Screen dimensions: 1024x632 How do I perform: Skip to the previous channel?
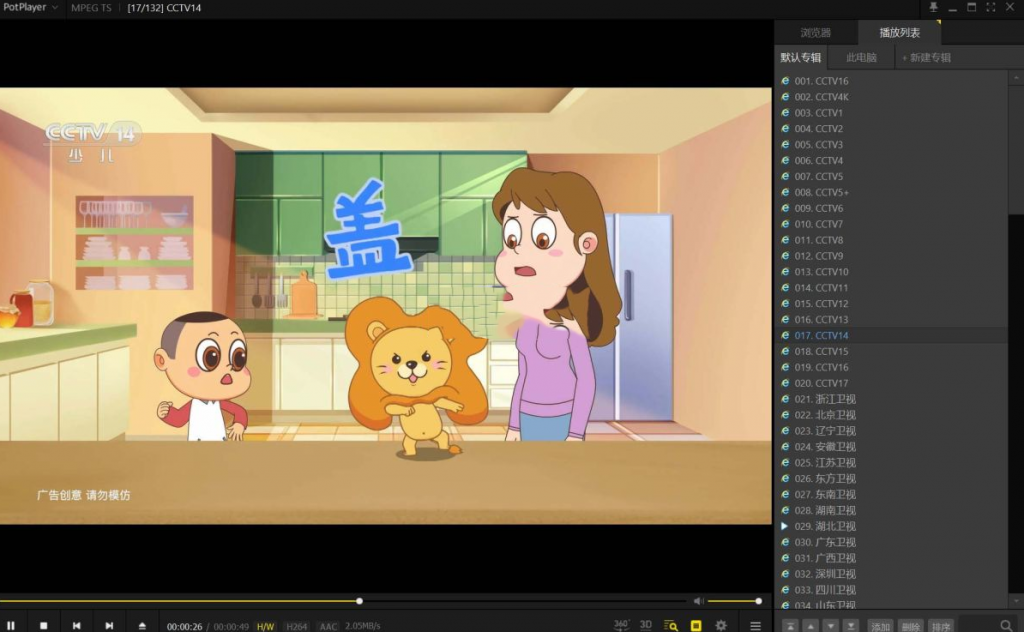77,625
